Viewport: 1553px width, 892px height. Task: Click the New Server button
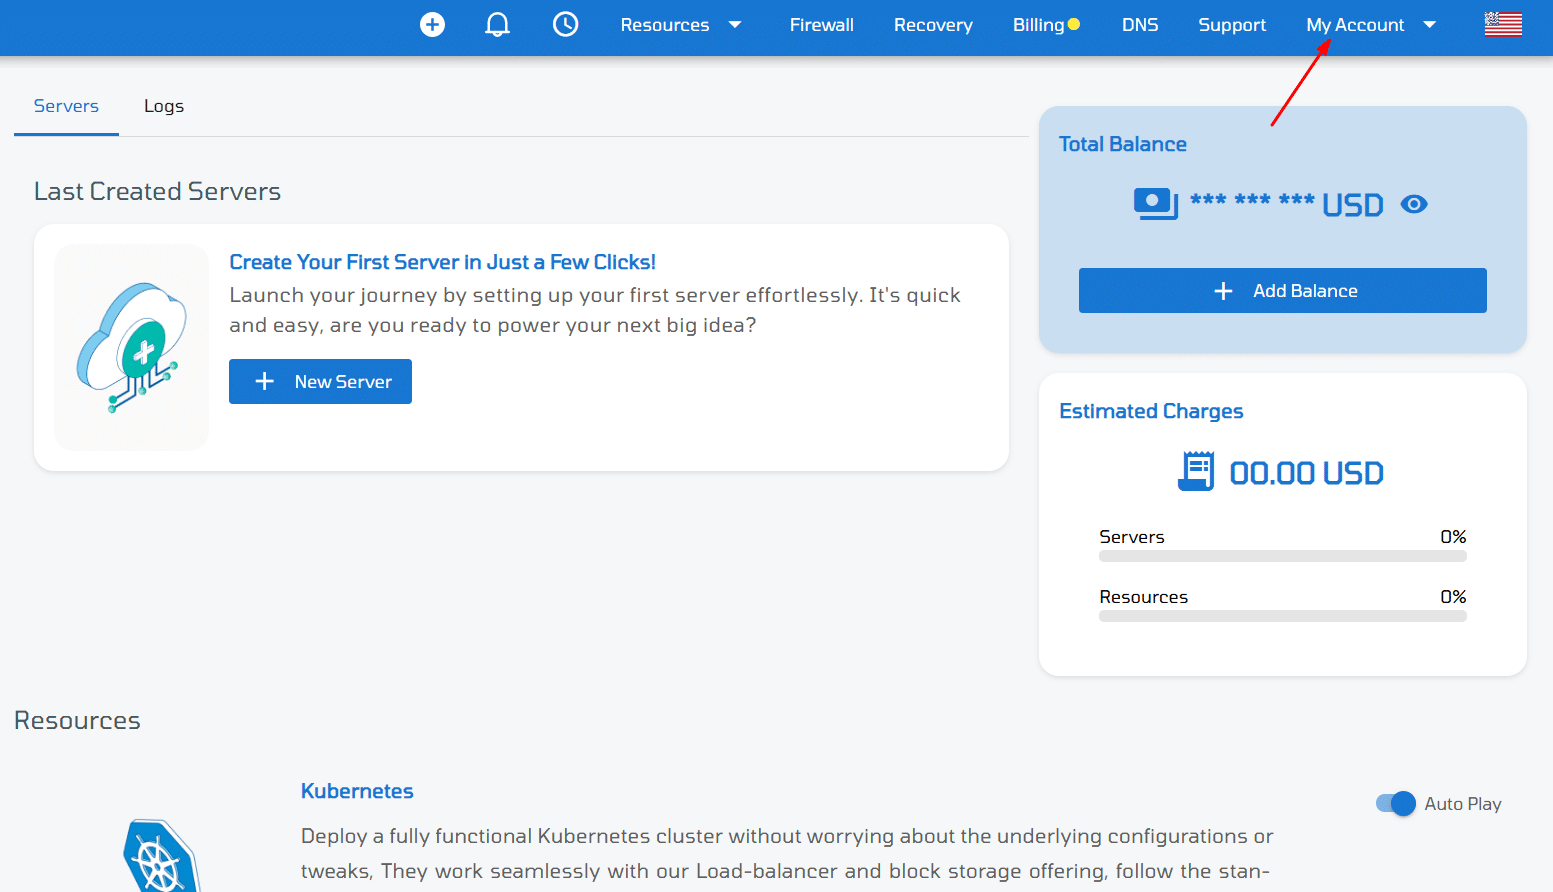click(320, 381)
